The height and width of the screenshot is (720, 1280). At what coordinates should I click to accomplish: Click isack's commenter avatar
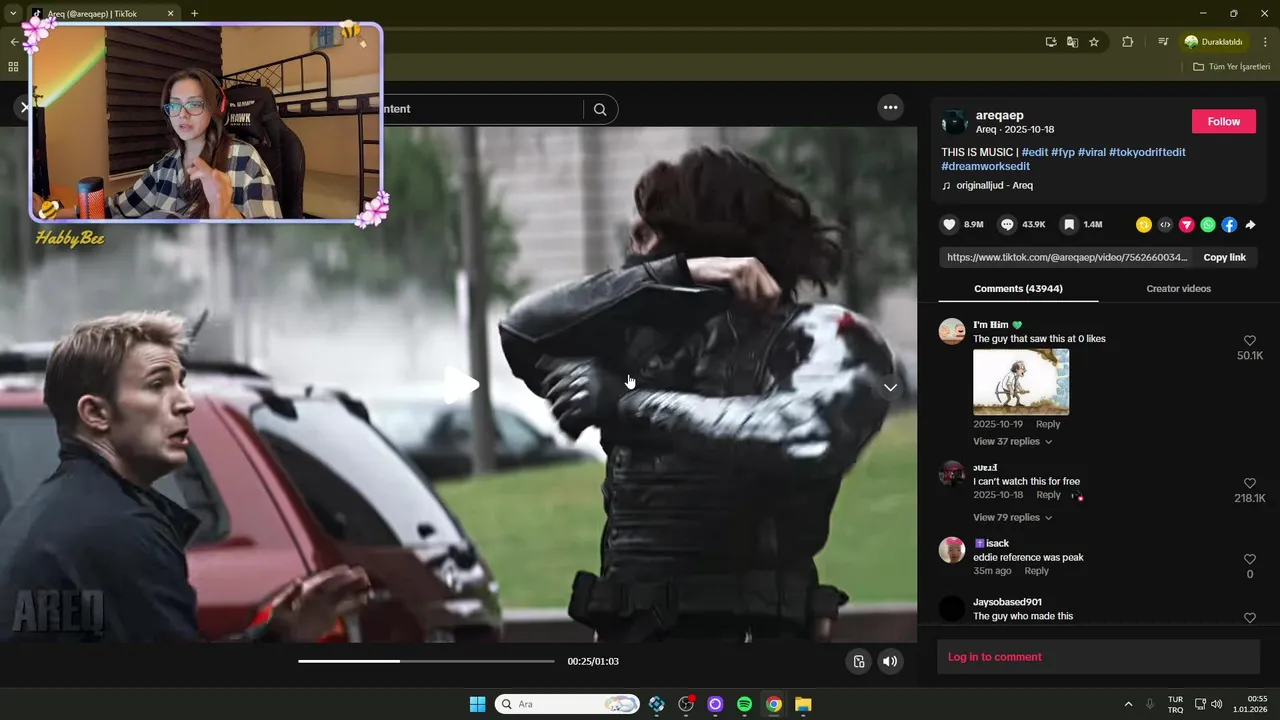coord(952,549)
